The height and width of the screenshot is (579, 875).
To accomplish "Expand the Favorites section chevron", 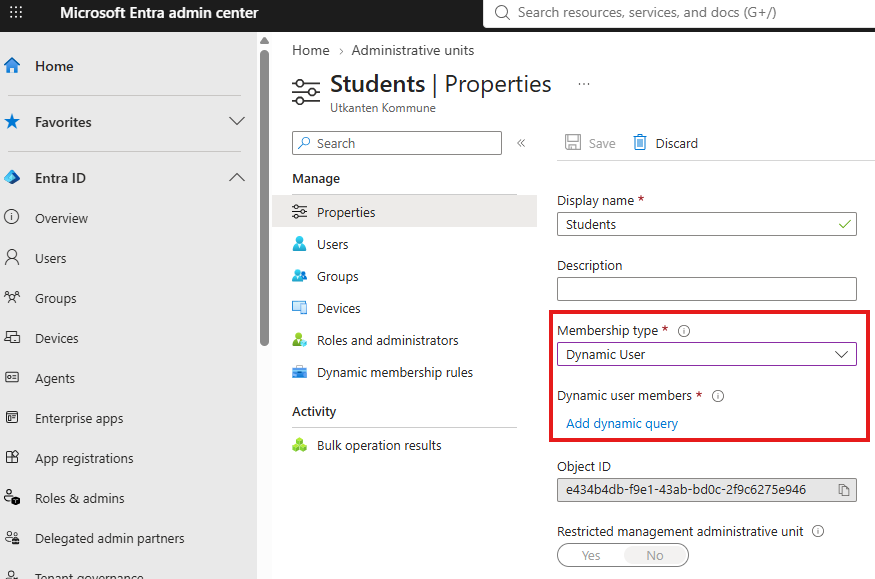I will (x=237, y=121).
